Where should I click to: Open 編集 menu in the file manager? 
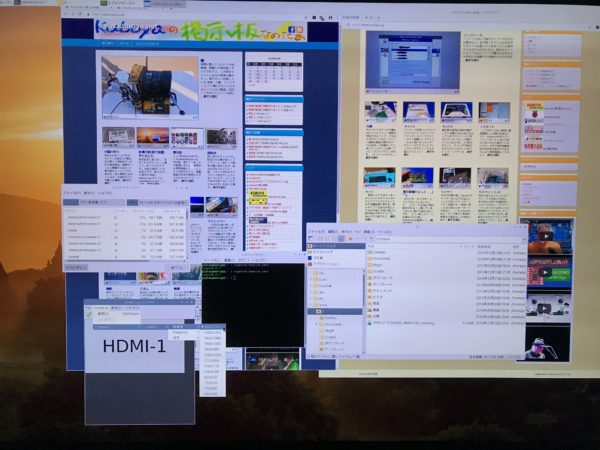(333, 232)
